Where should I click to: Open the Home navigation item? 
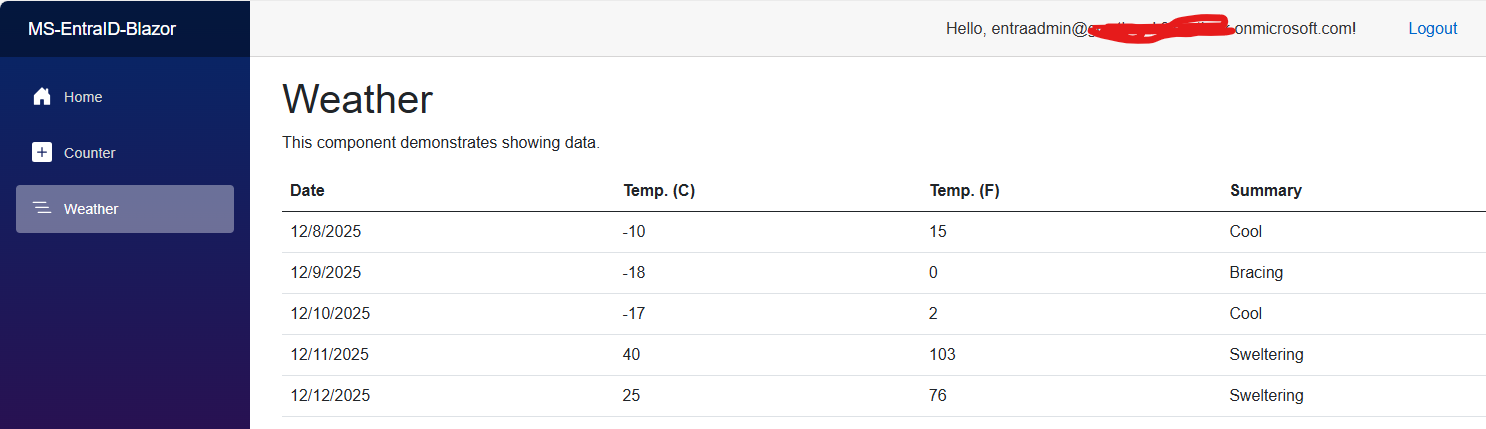[83, 97]
